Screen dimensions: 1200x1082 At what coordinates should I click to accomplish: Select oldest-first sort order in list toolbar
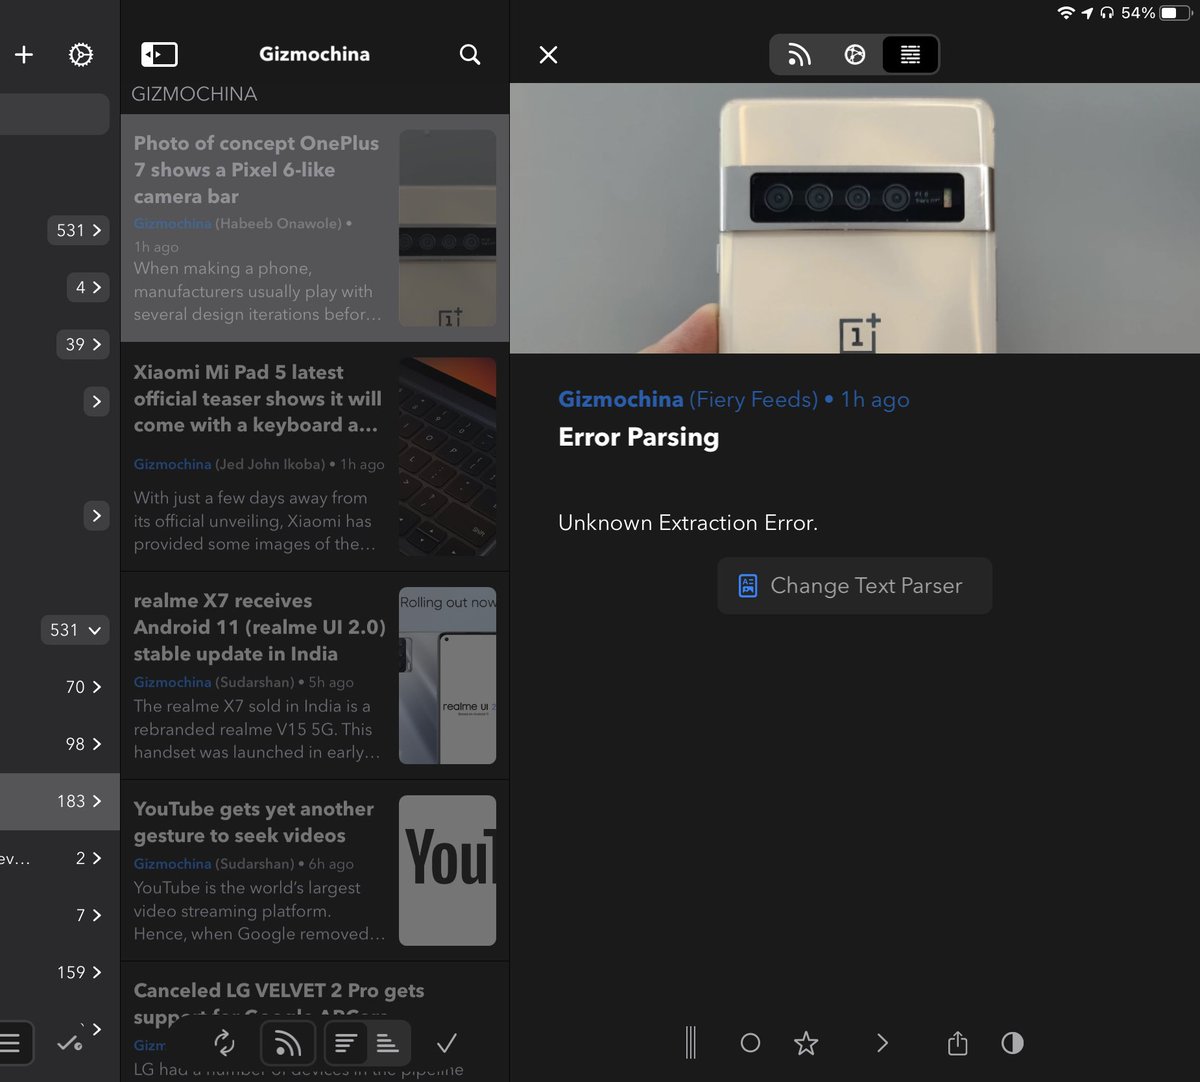388,1044
